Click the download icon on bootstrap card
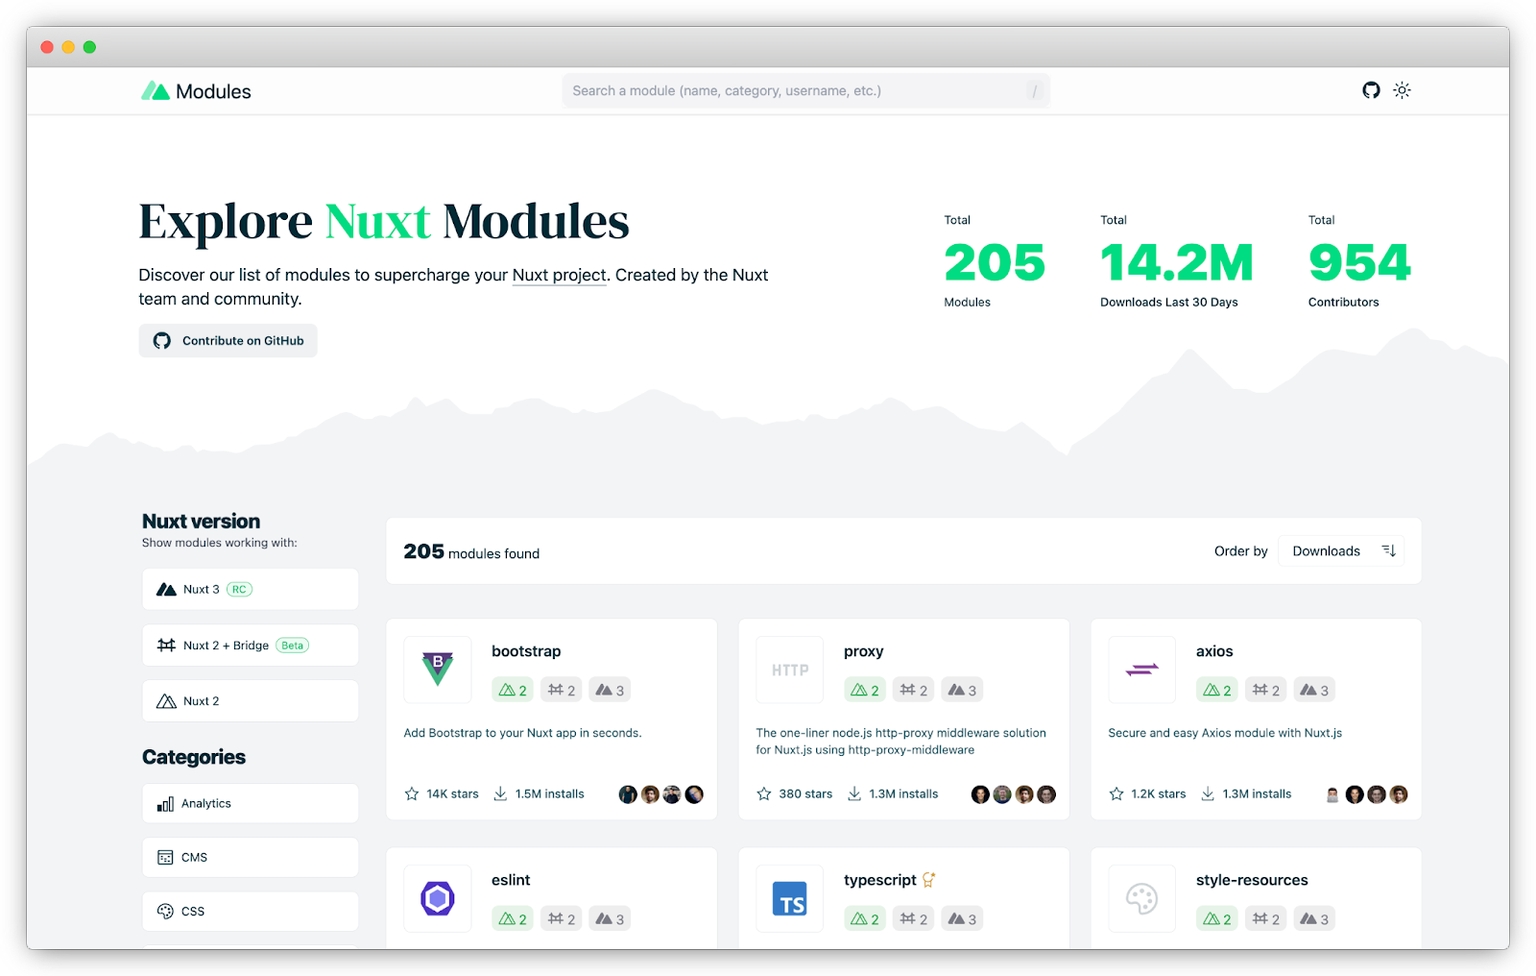Image resolution: width=1536 pixels, height=976 pixels. [500, 794]
